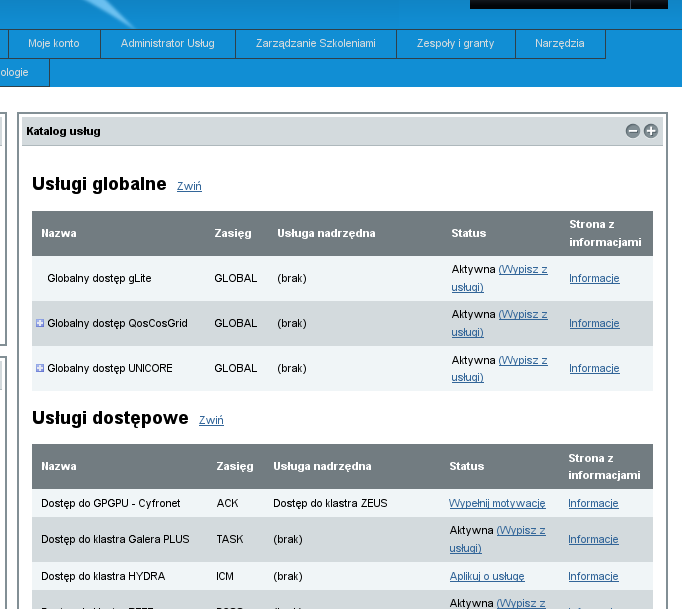Click Aplikuj o usługę for klastra HYDRA
Screen dimensions: 682x609
[x=487, y=576]
